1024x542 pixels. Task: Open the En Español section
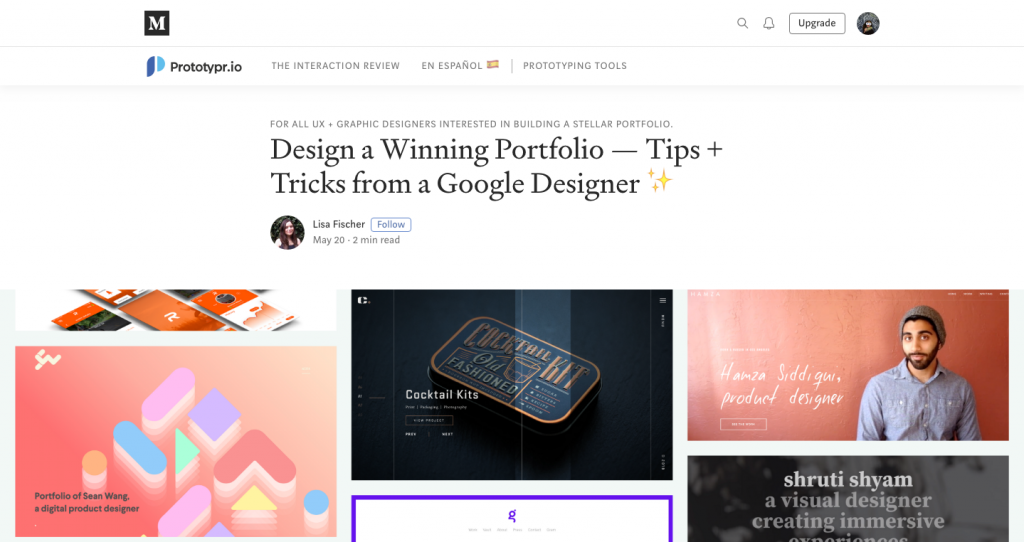click(451, 65)
